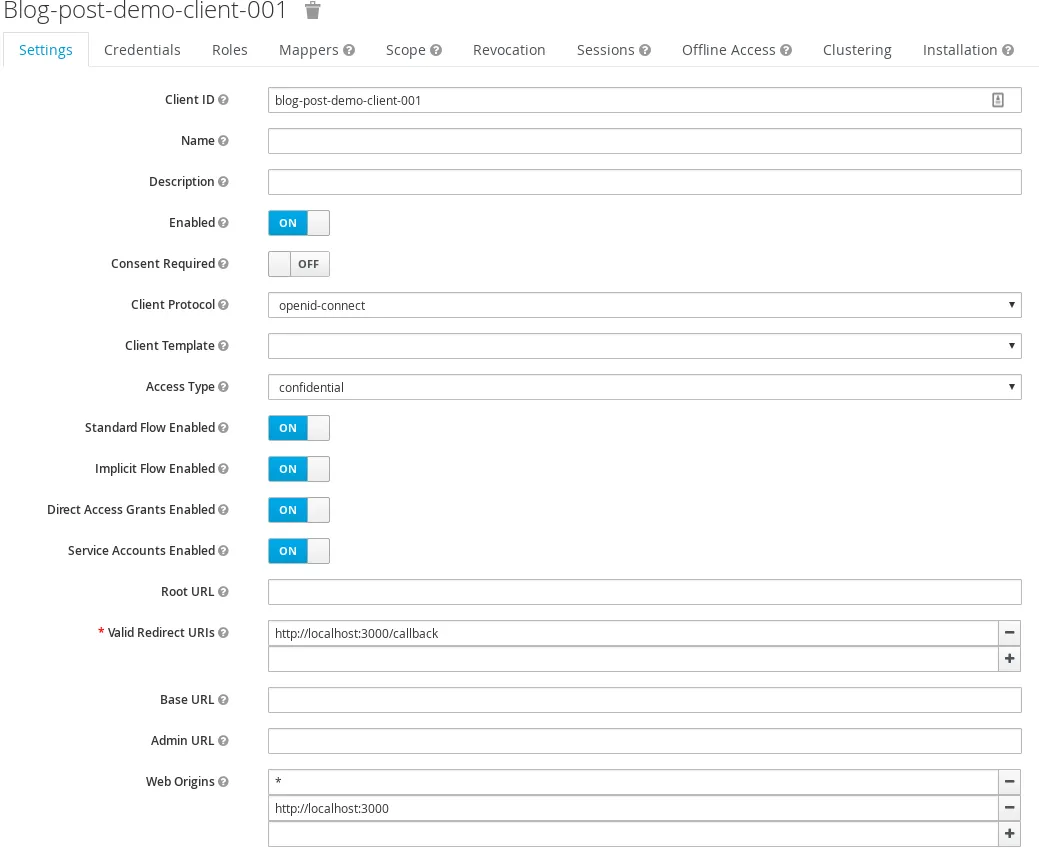Image resolution: width=1039 pixels, height=861 pixels.
Task: Click into the Base URL field
Action: [x=645, y=700]
